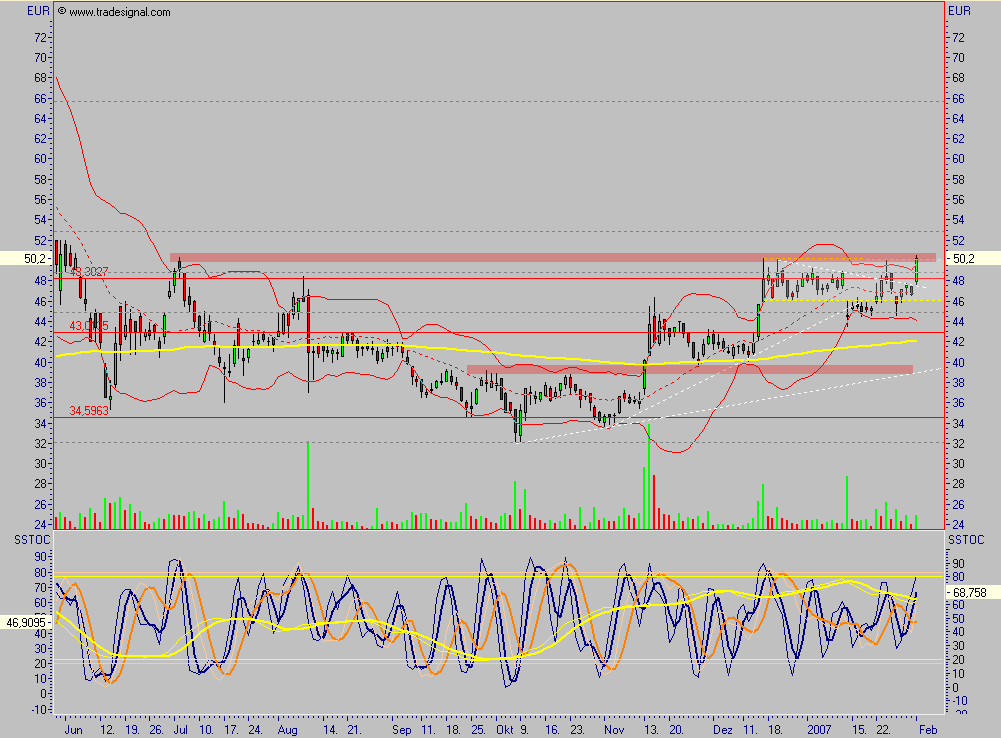Select the Aug label on time axis
Screen dimensions: 1001x738
point(287,730)
